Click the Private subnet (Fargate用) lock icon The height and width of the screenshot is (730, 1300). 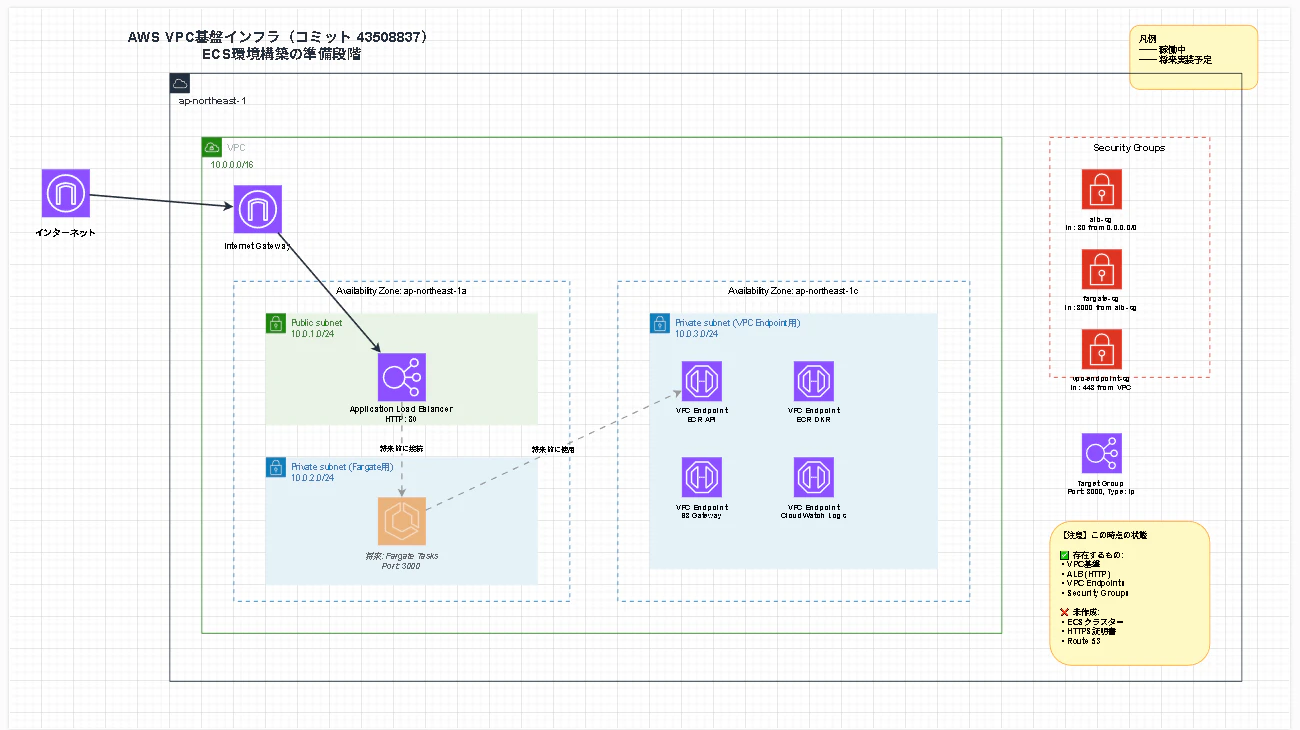(276, 467)
